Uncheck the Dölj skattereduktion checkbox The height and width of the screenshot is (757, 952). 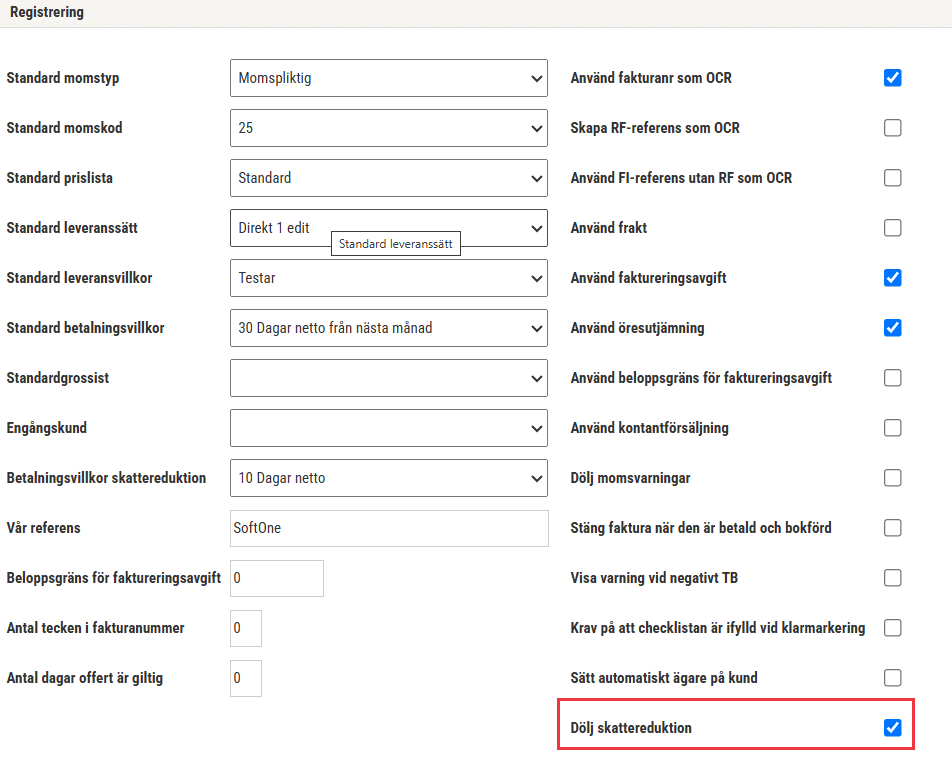click(x=892, y=727)
